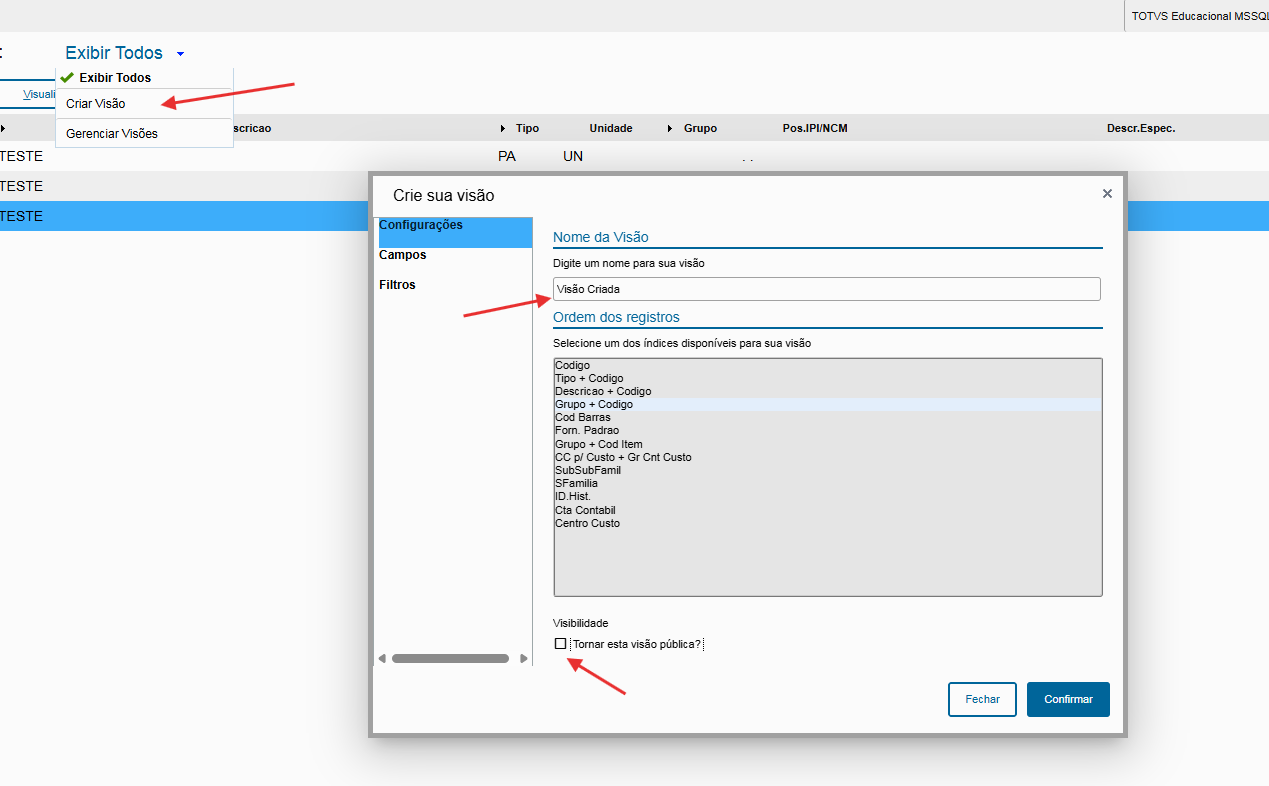
Task: Select the Grupo + Codigo index
Action: point(827,405)
